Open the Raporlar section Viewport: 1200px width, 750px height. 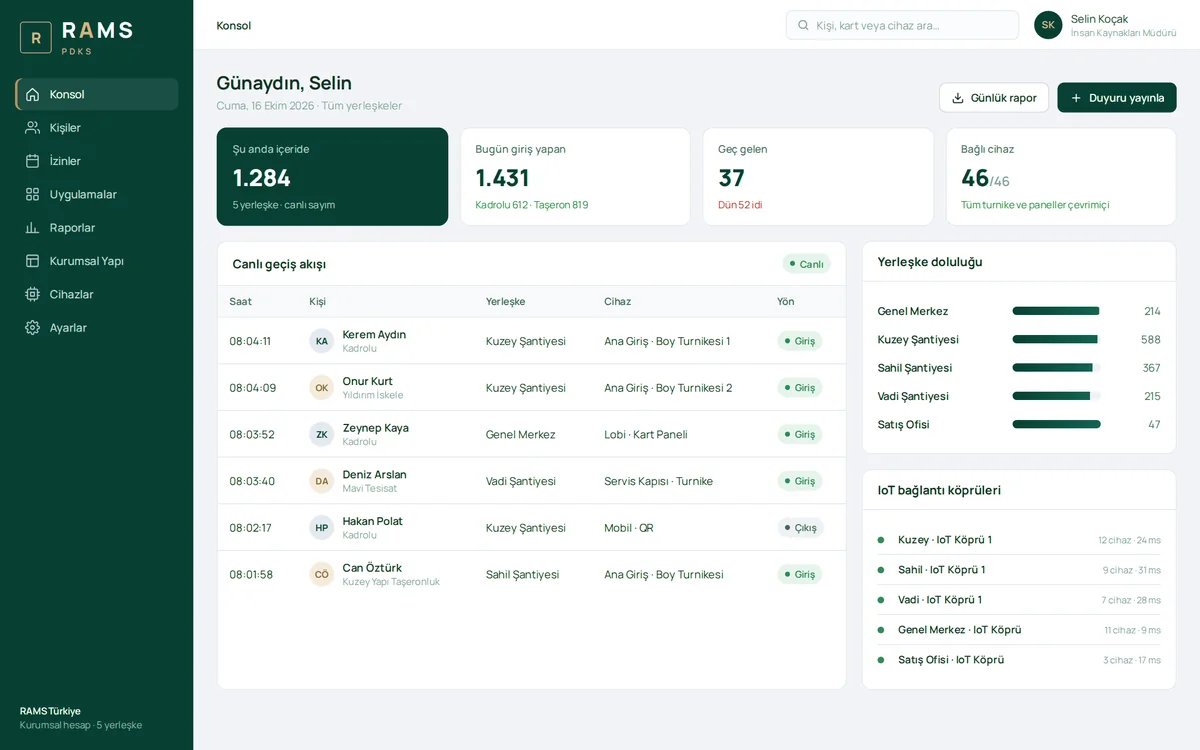[x=97, y=227]
